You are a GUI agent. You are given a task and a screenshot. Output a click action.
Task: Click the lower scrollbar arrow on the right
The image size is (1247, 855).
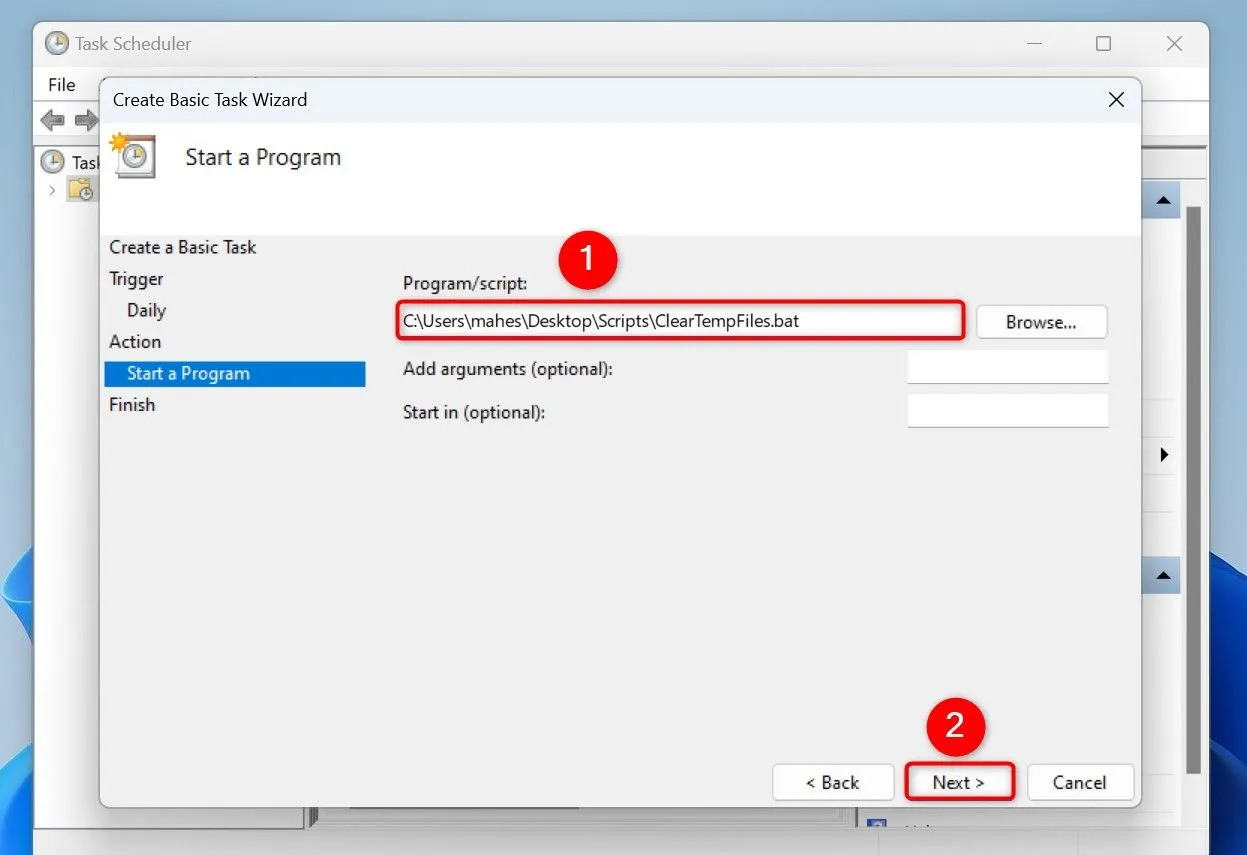pos(1162,575)
